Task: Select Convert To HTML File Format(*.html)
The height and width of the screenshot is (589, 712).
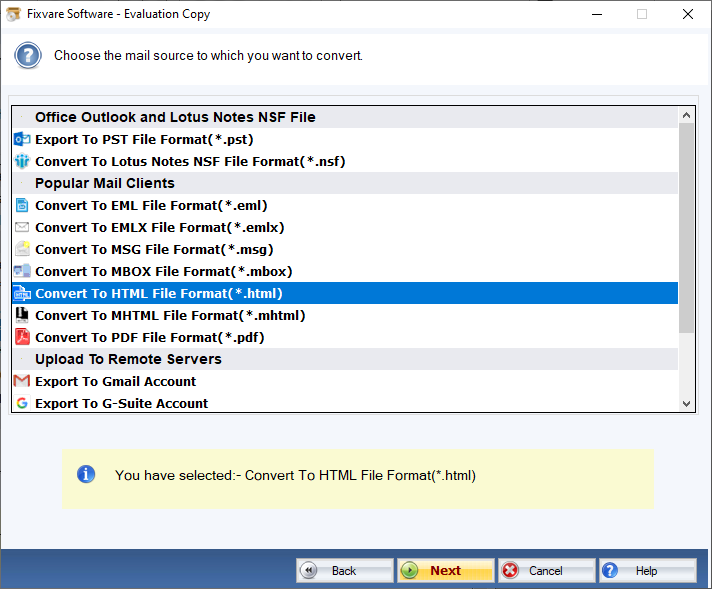Action: [345, 293]
